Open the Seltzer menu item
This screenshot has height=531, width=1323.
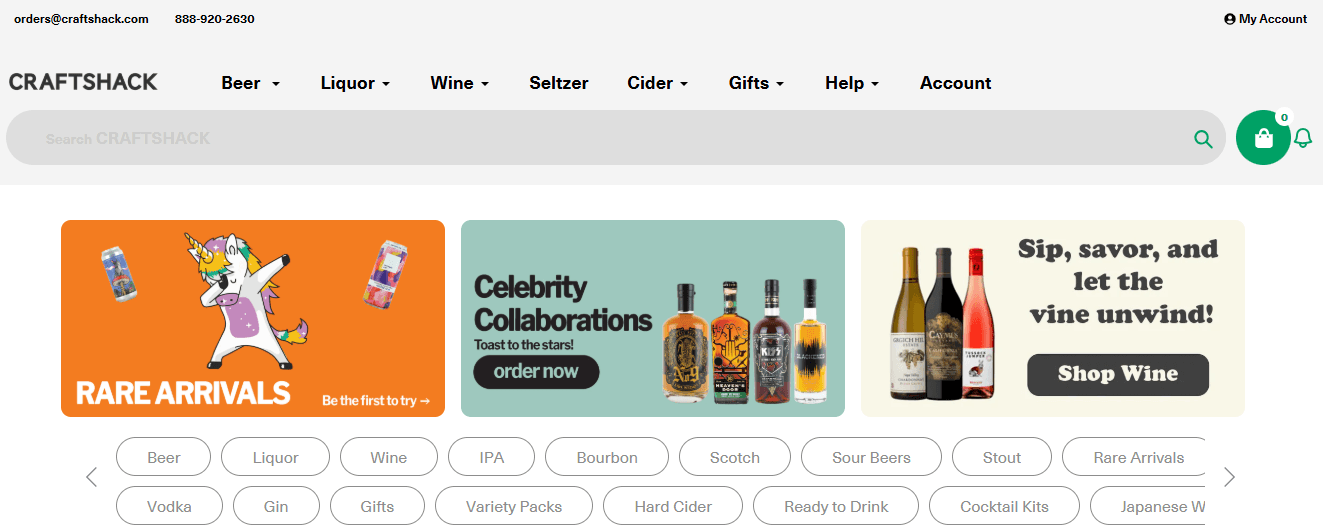pos(559,83)
